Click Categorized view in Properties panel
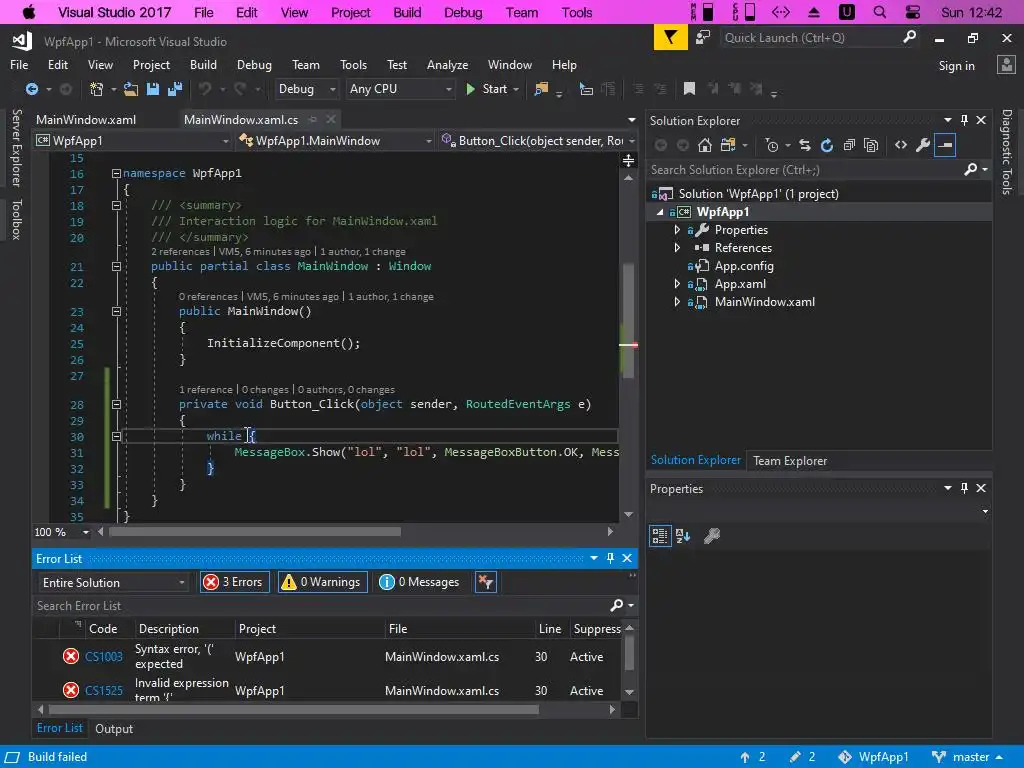 pyautogui.click(x=660, y=536)
